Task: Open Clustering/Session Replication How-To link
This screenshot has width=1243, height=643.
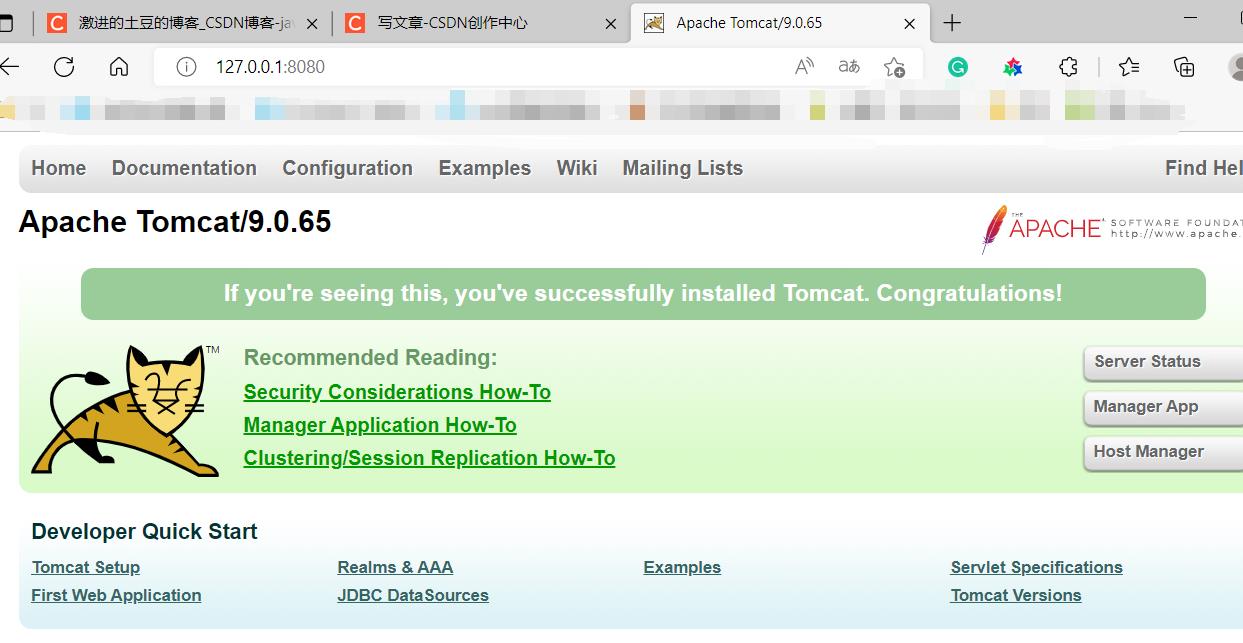Action: click(x=429, y=458)
